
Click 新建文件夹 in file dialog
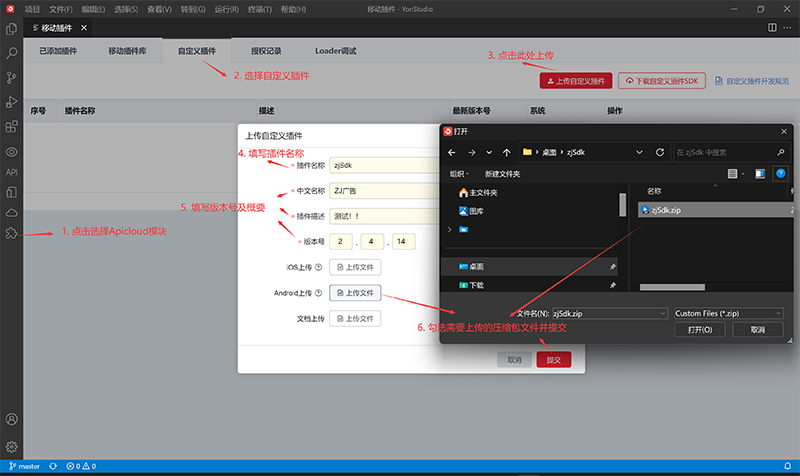(502, 174)
